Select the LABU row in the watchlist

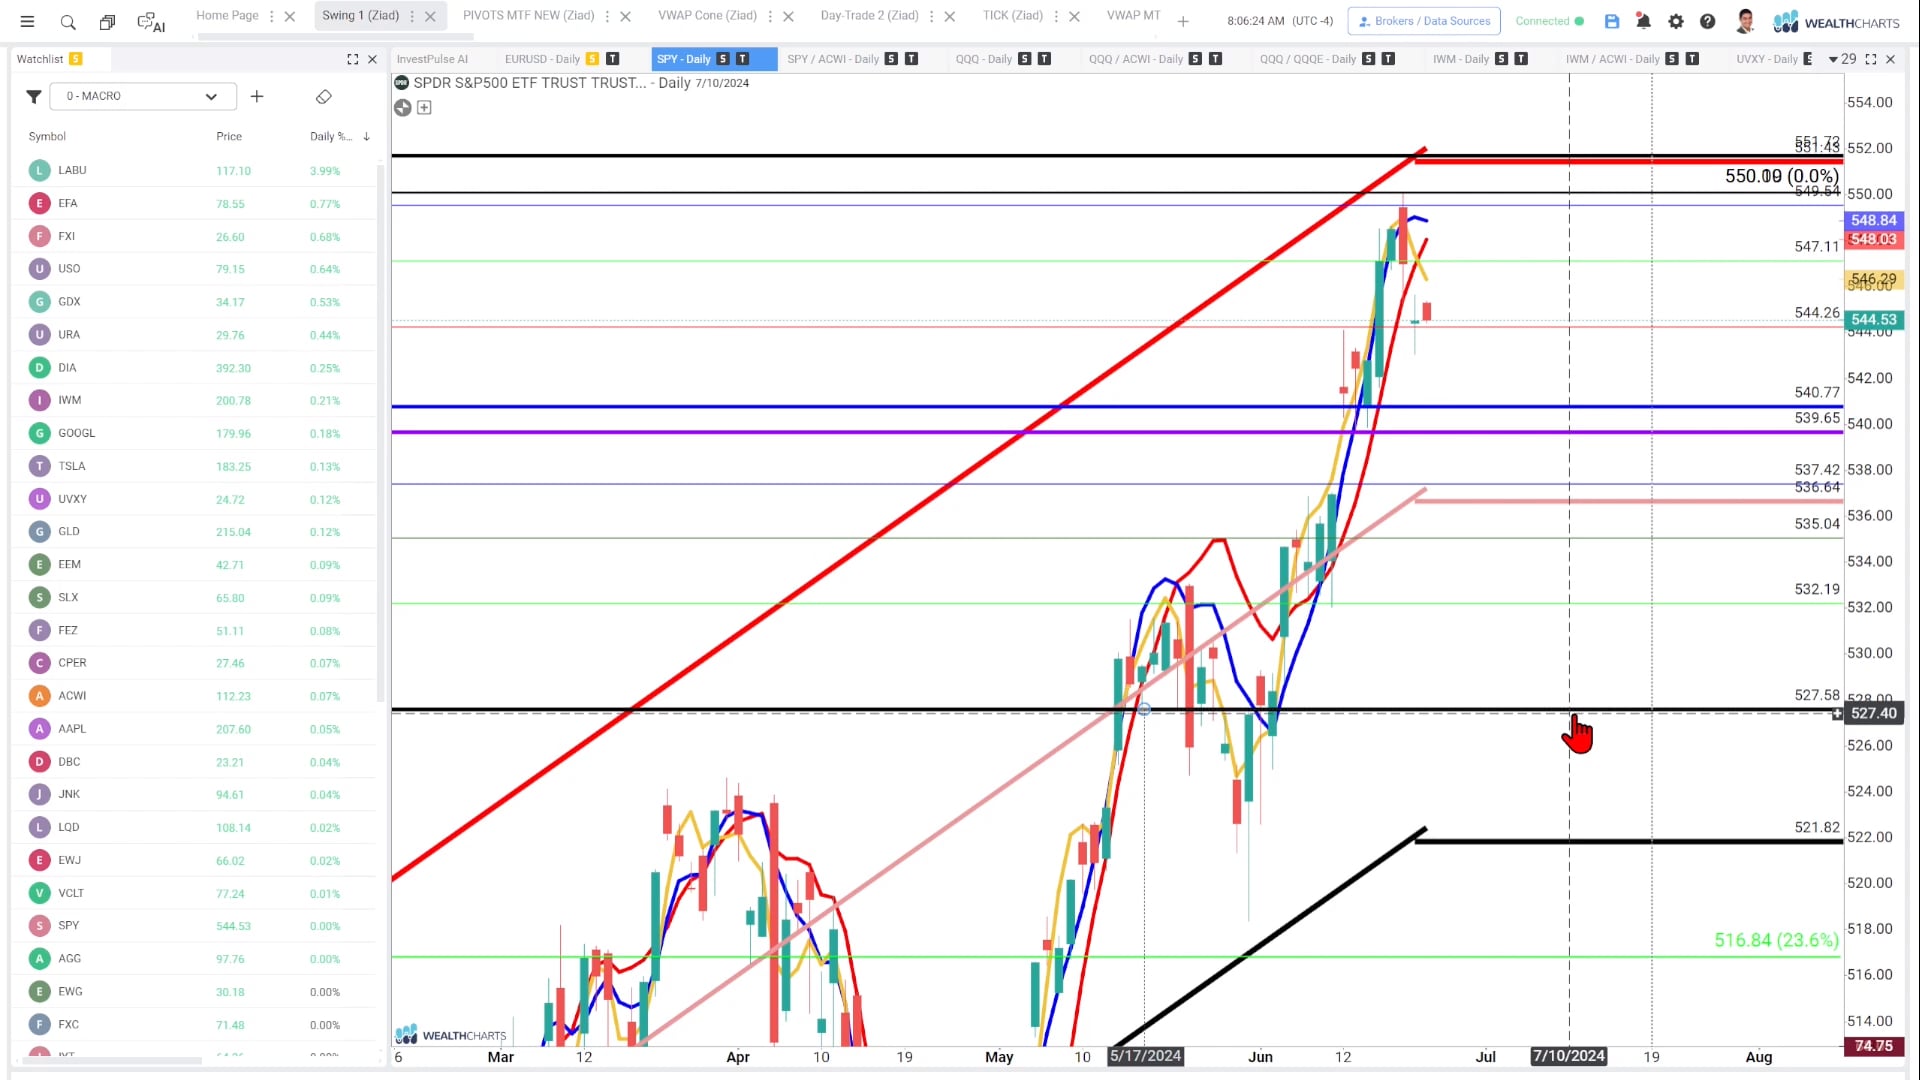coord(195,170)
